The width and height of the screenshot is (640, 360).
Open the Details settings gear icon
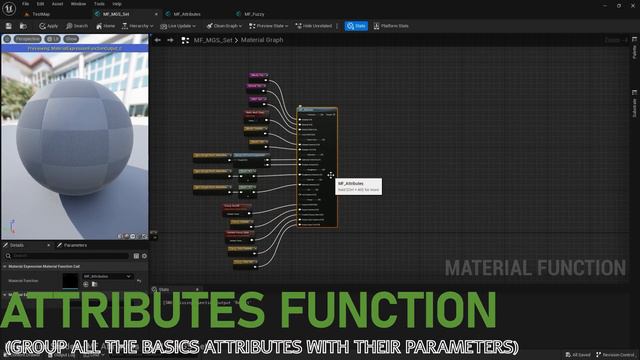click(144, 256)
